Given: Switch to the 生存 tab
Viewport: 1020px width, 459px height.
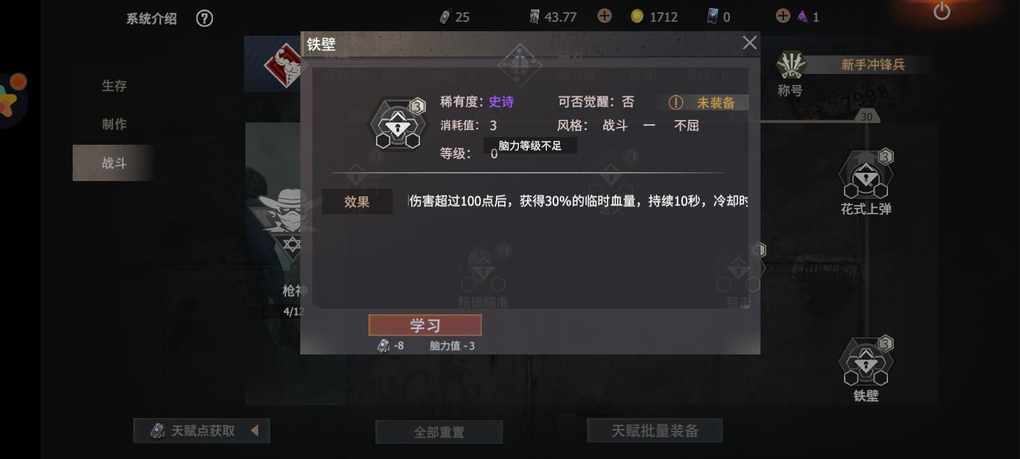Looking at the screenshot, I should (114, 86).
